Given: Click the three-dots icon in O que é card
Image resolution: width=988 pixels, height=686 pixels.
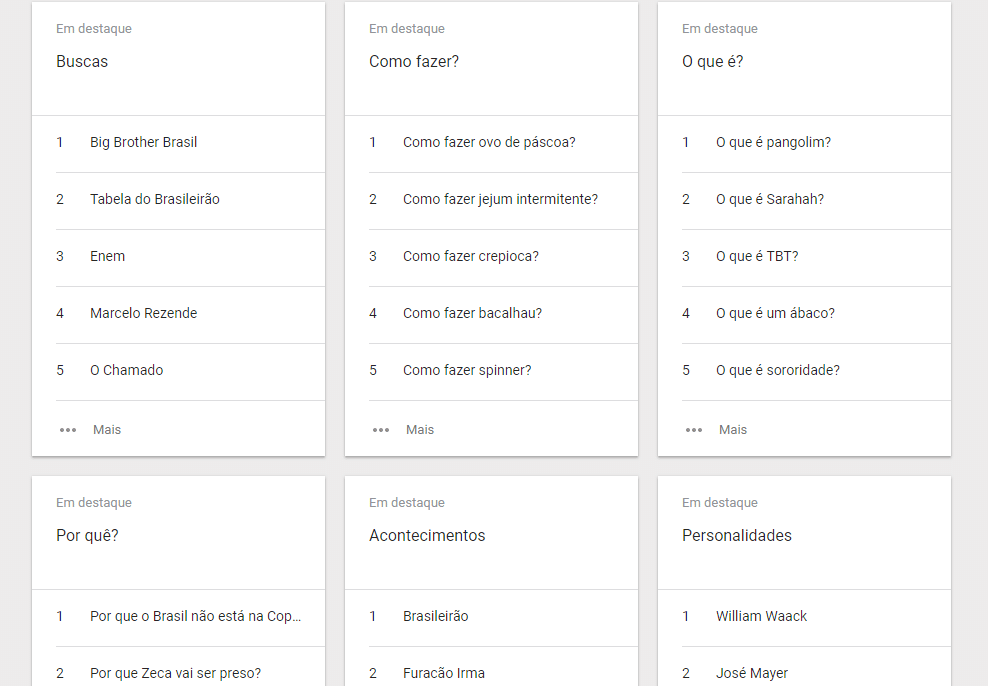Looking at the screenshot, I should 694,430.
